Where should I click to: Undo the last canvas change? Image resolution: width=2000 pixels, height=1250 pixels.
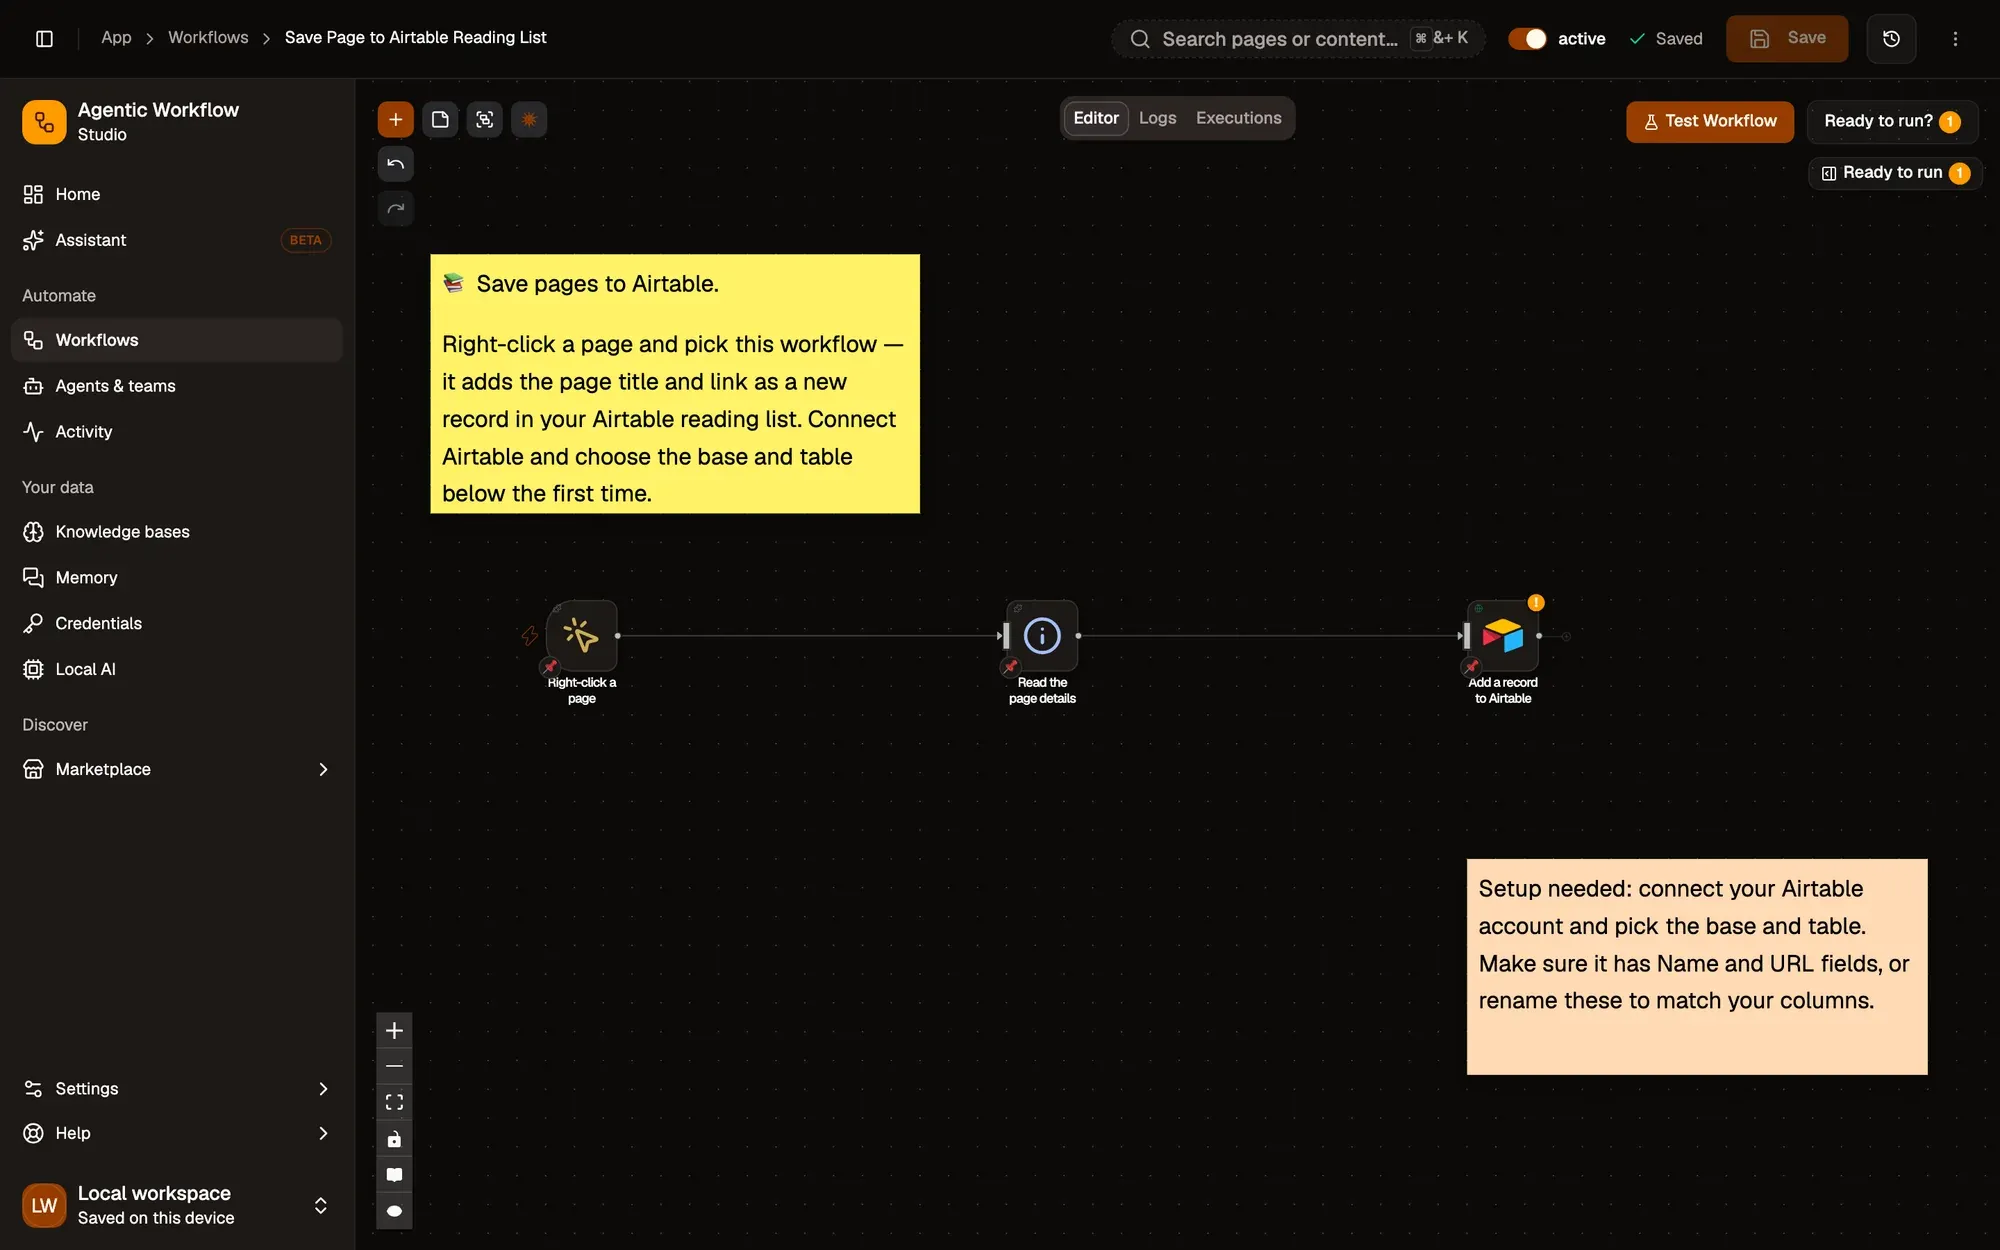(x=395, y=164)
